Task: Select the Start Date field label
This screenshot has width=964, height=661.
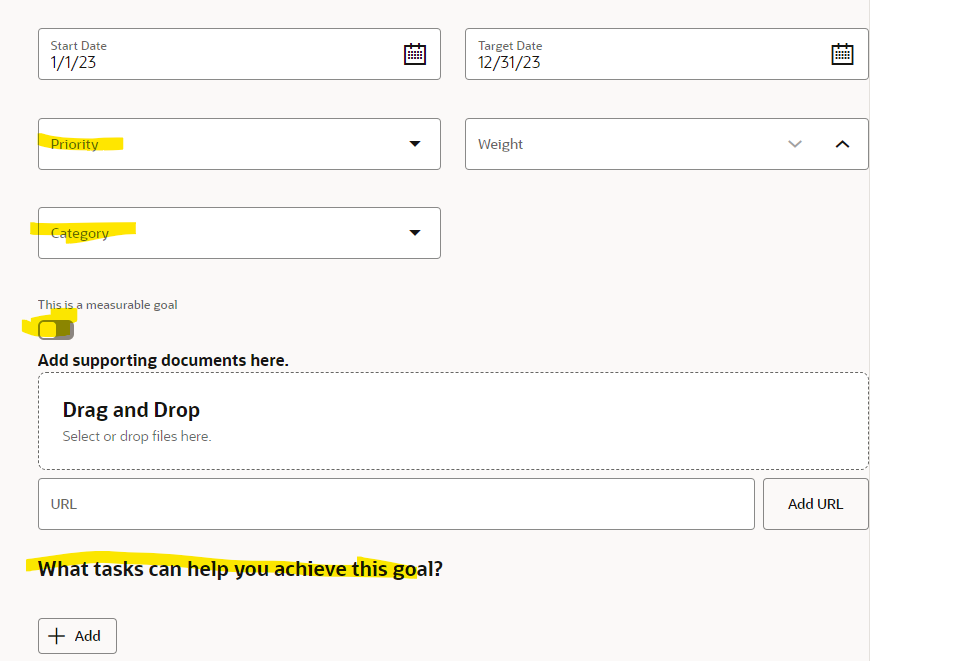Action: click(80, 45)
